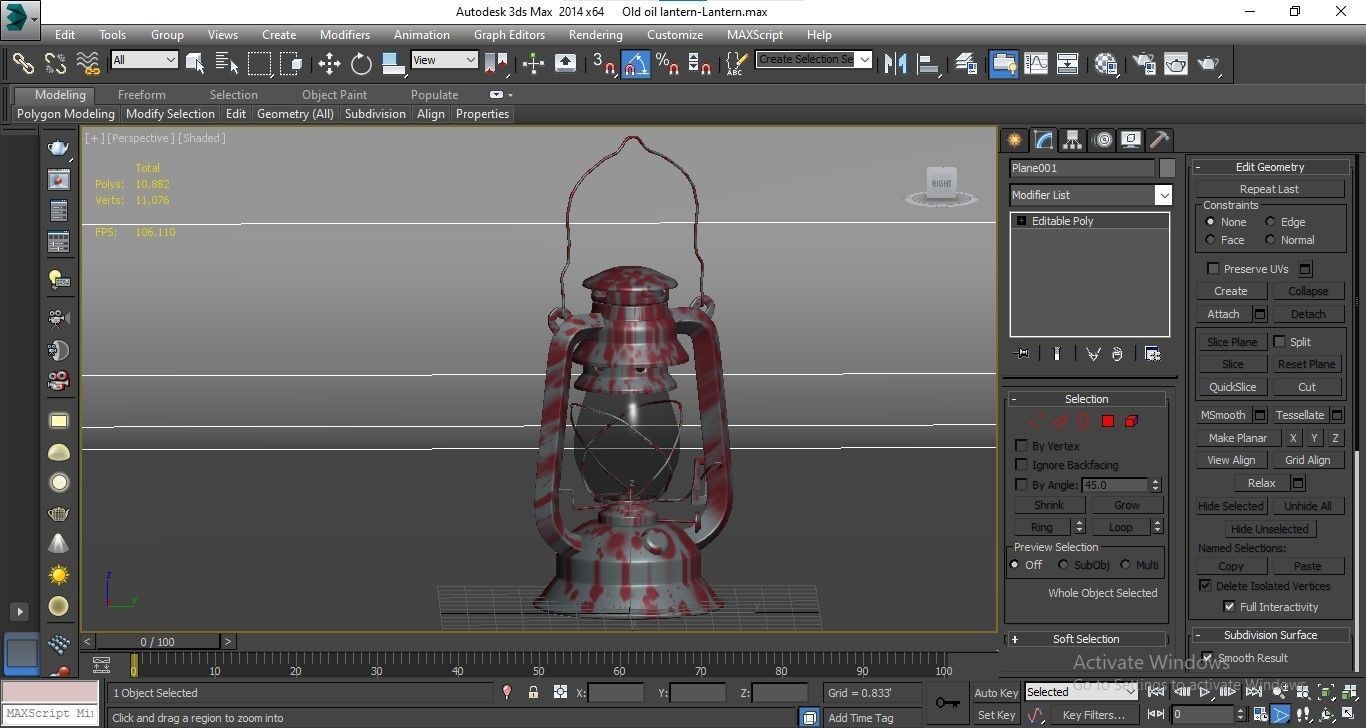Image resolution: width=1366 pixels, height=728 pixels.
Task: Open the Material Editor icon
Action: (x=1106, y=63)
